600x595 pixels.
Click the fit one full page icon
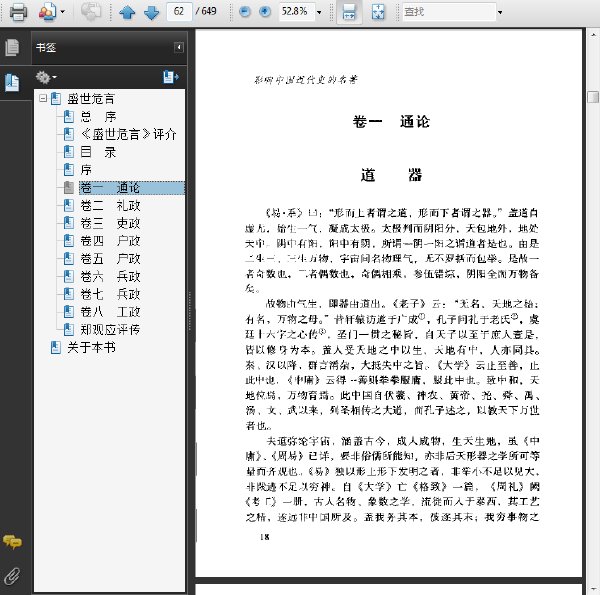378,12
